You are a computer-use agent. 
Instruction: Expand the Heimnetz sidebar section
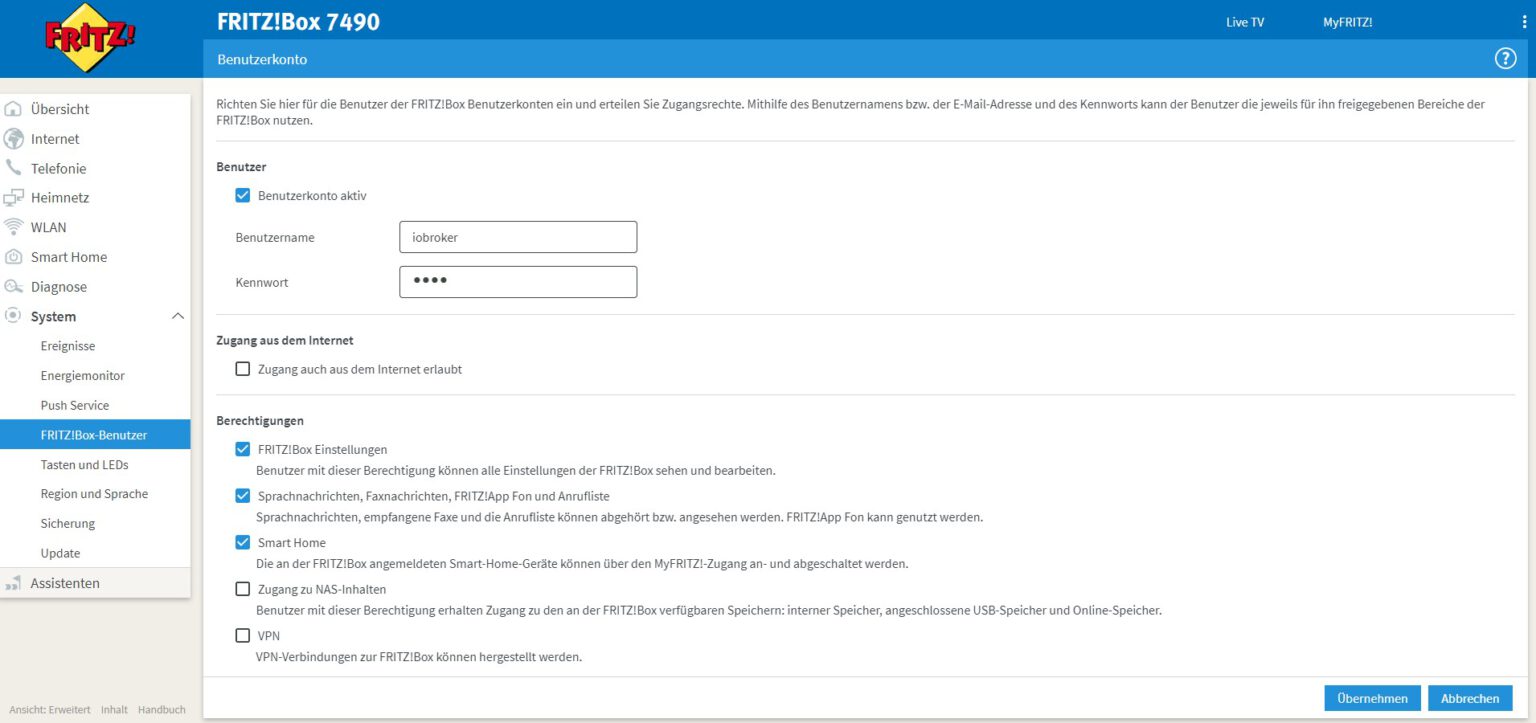click(x=60, y=198)
